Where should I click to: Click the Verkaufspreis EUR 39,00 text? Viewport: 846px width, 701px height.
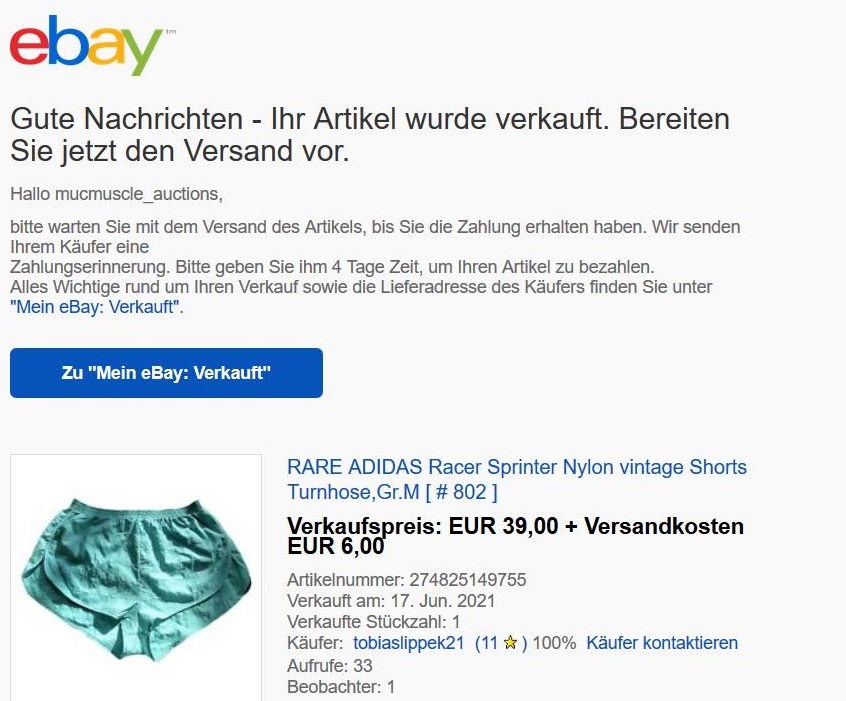tap(422, 526)
